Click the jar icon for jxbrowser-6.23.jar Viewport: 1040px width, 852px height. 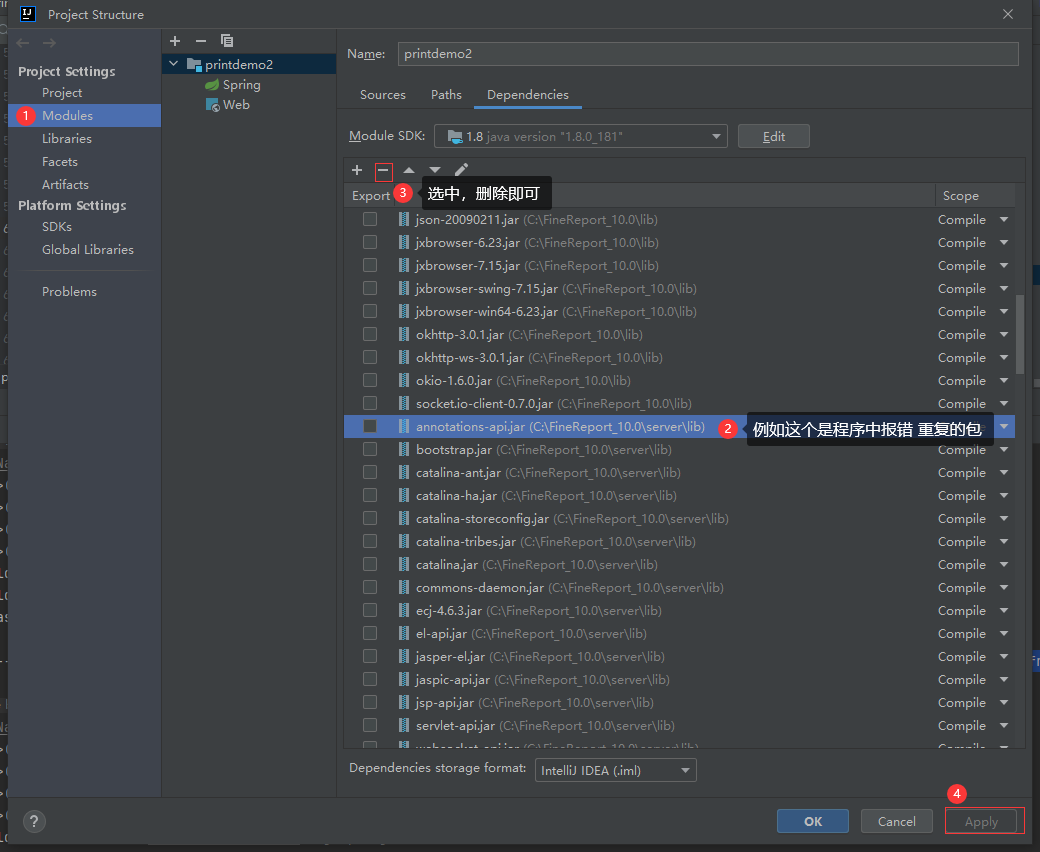pos(403,243)
